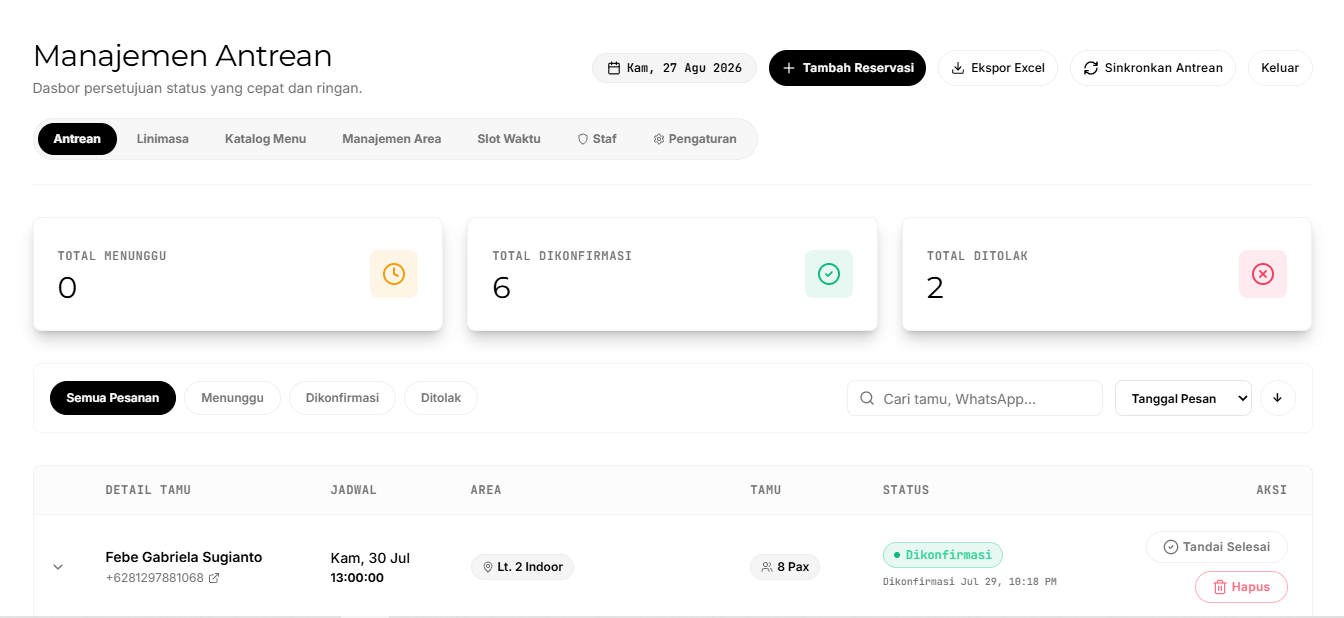The image size is (1344, 618).
Task: Toggle sort direction with the down arrow button
Action: pos(1278,398)
